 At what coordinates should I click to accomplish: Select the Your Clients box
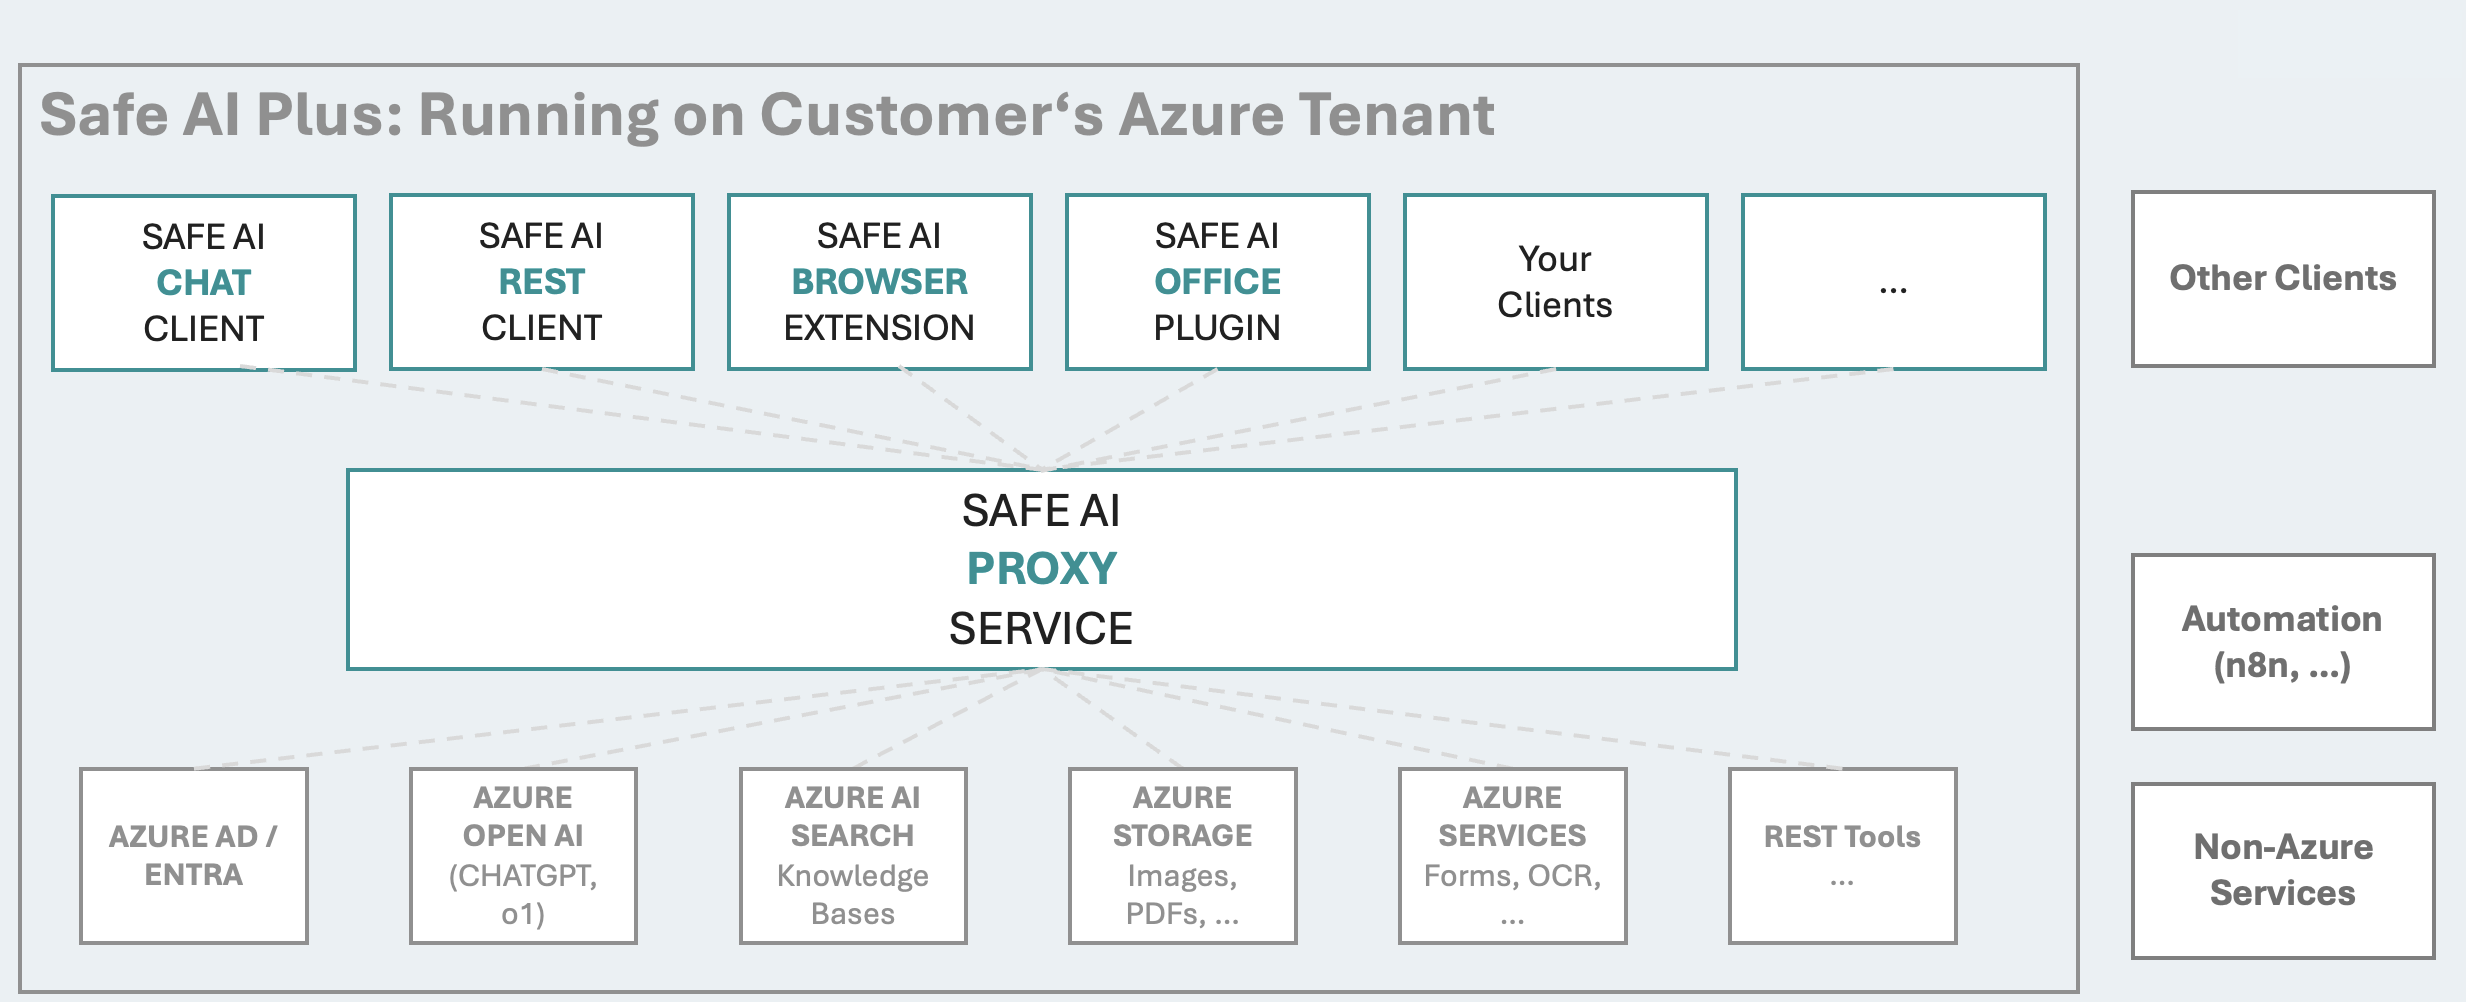pyautogui.click(x=1554, y=281)
